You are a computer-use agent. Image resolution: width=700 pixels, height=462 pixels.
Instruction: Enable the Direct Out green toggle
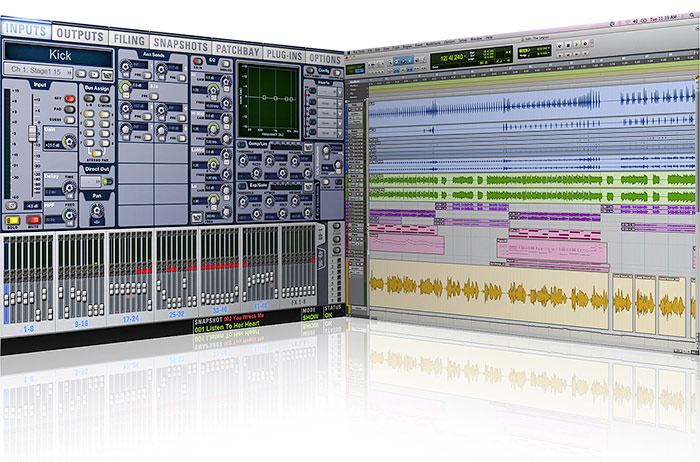[x=108, y=182]
